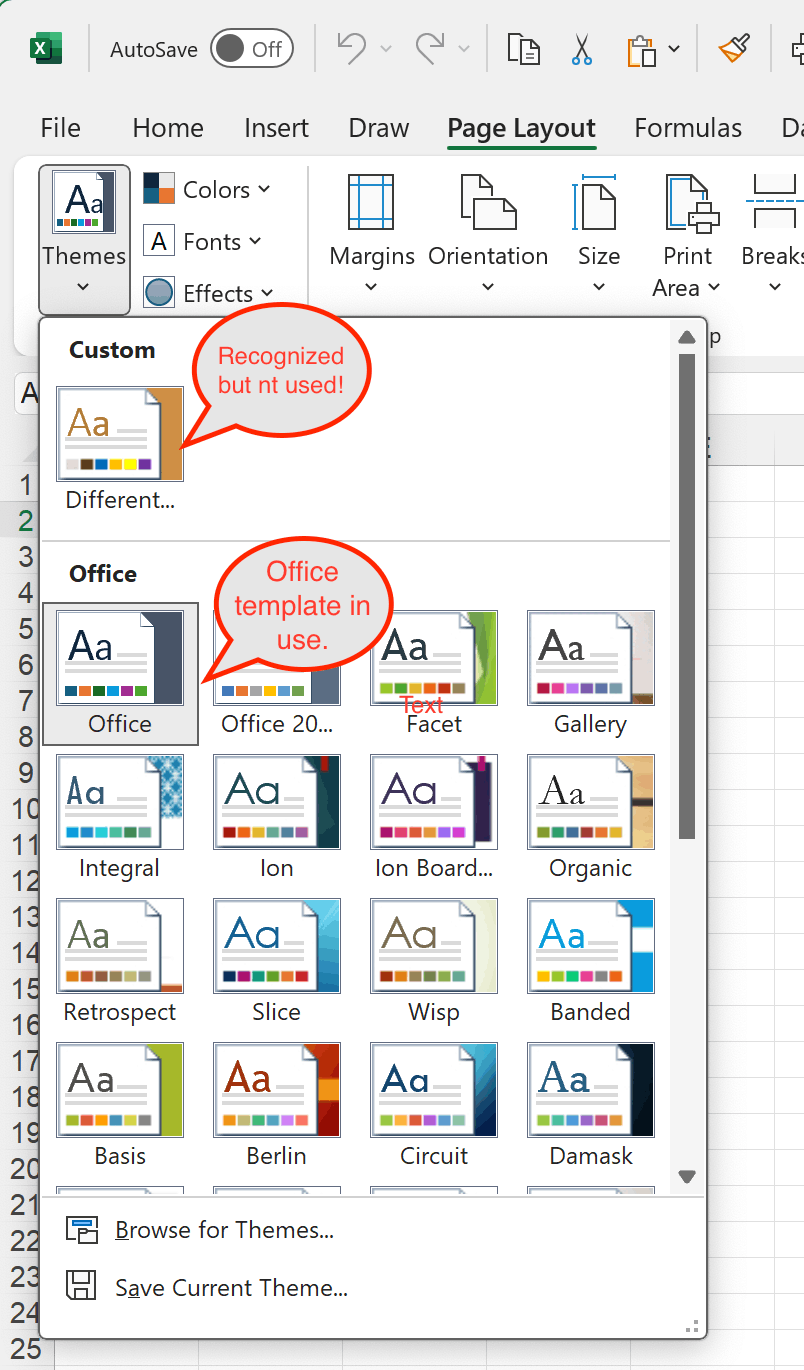Click the Excel app icon
Image resolution: width=804 pixels, height=1370 pixels.
[x=46, y=49]
